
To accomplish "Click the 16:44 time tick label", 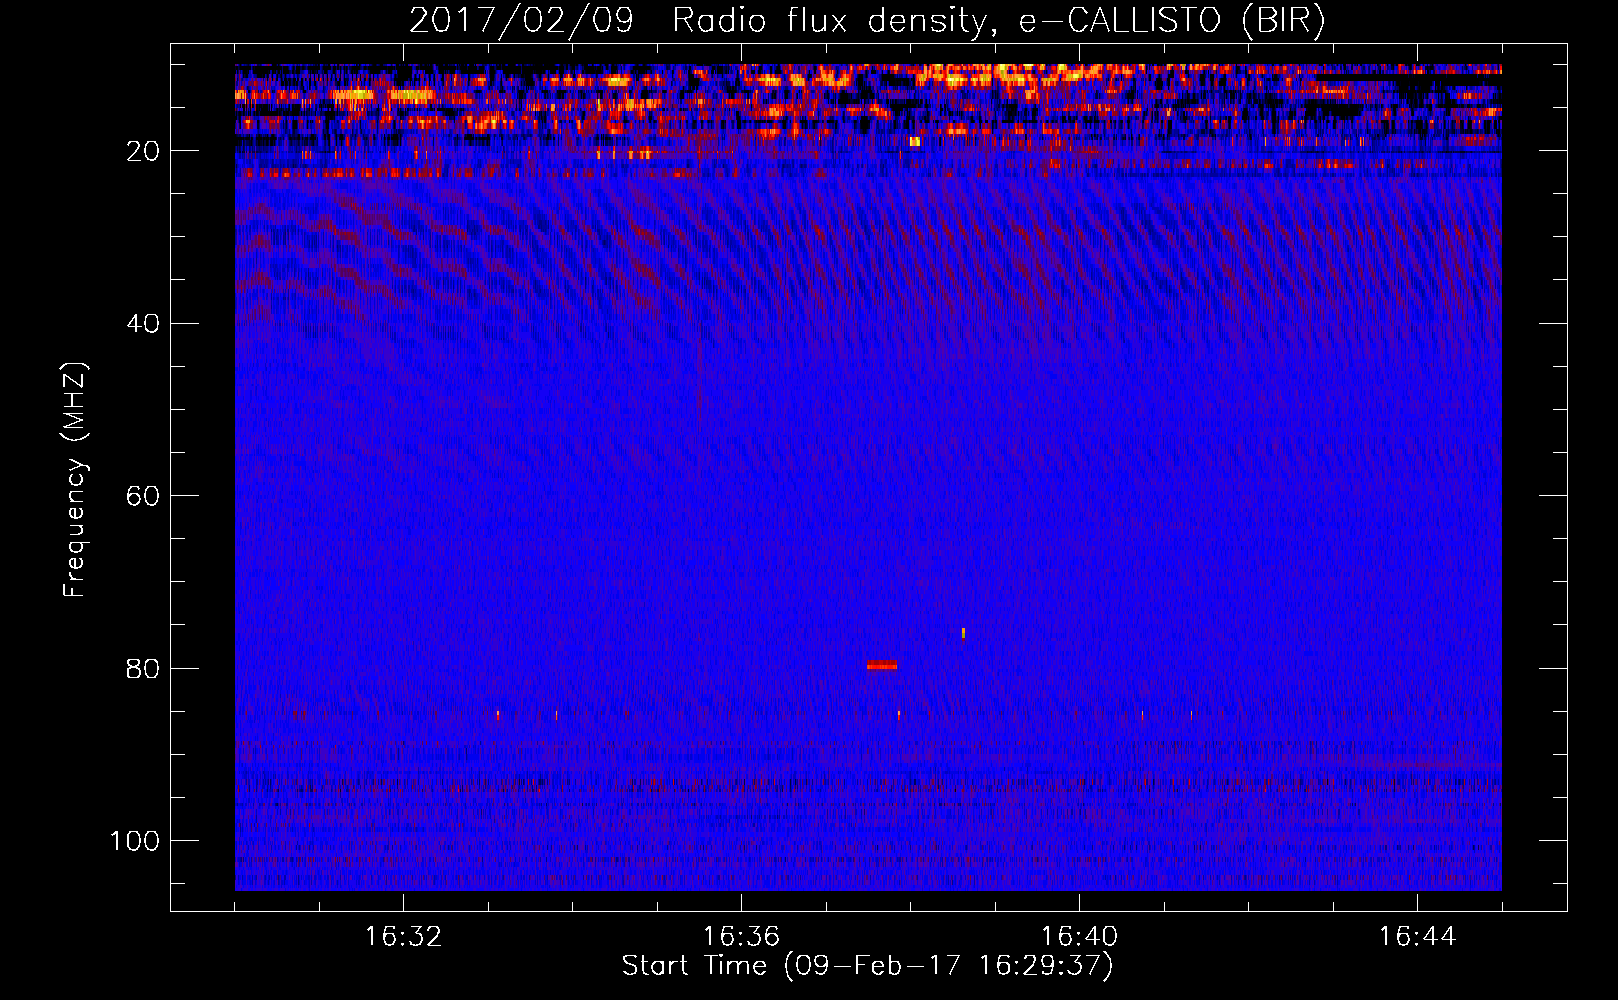I will [x=1417, y=937].
